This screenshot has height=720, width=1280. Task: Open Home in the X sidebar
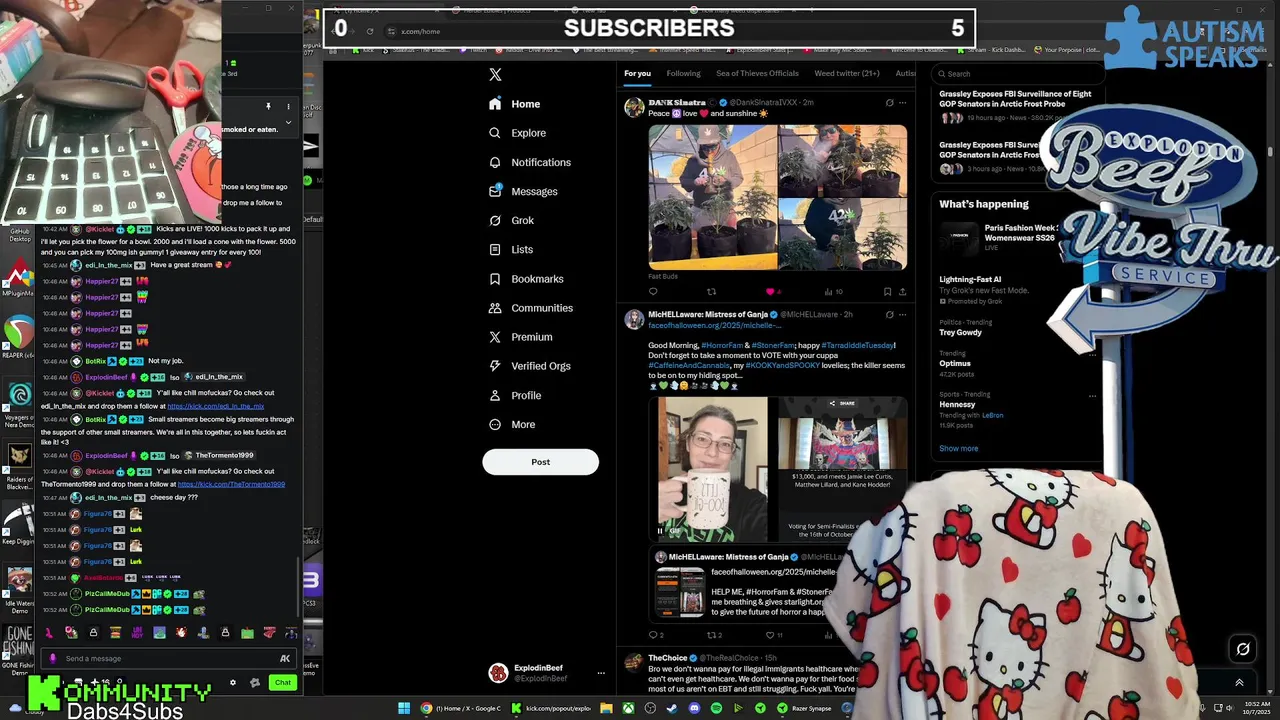515,104
